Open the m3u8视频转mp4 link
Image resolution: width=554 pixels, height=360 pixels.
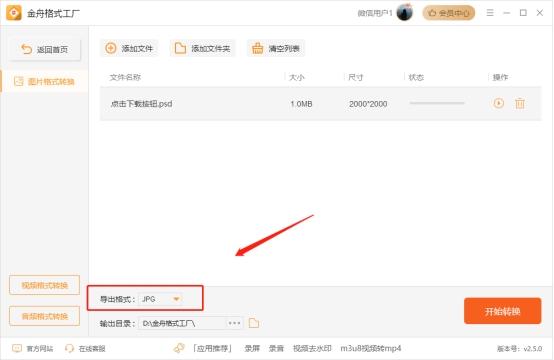pos(371,349)
